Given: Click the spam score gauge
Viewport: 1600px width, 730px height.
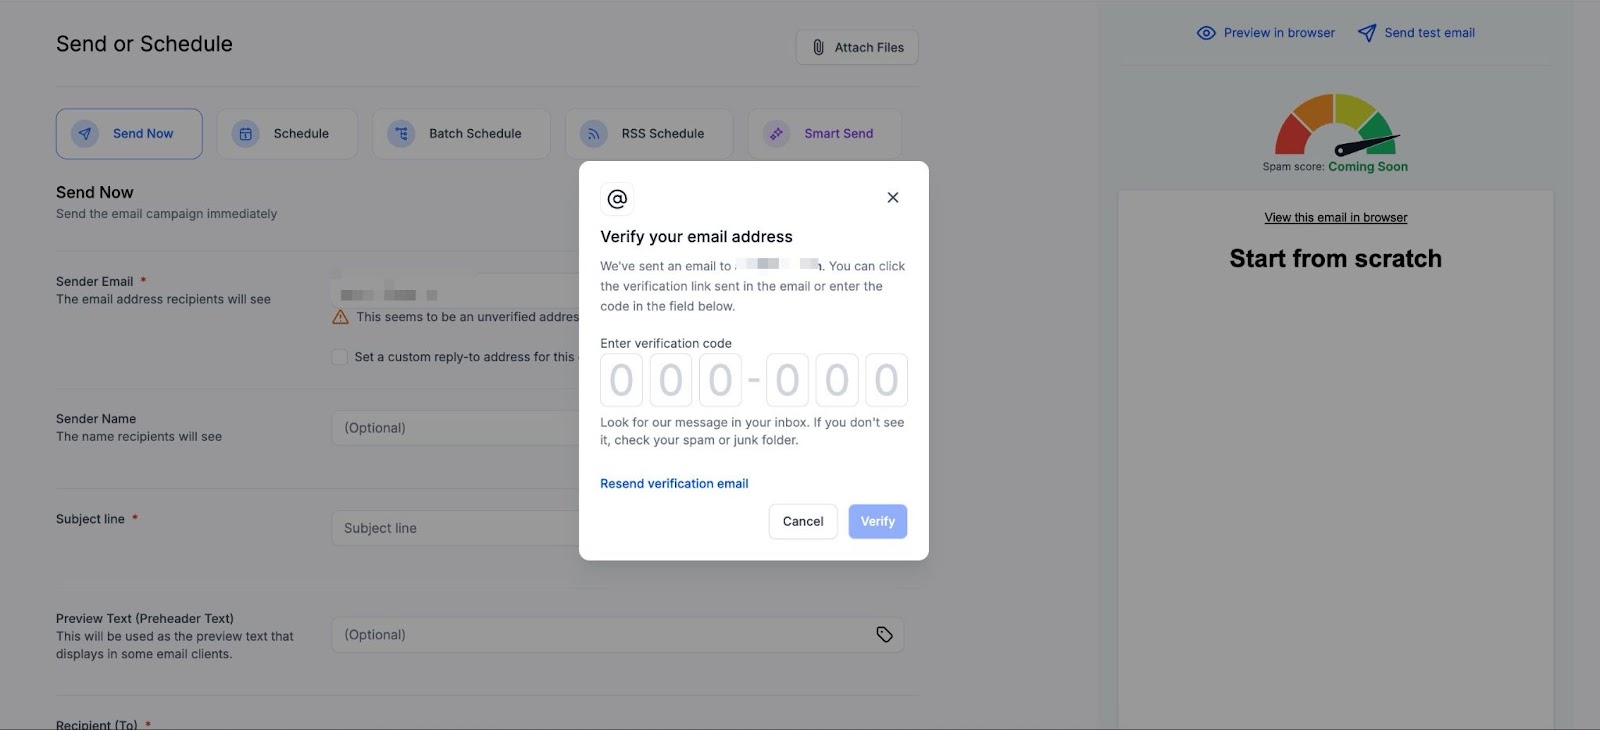Looking at the screenshot, I should click(1335, 127).
